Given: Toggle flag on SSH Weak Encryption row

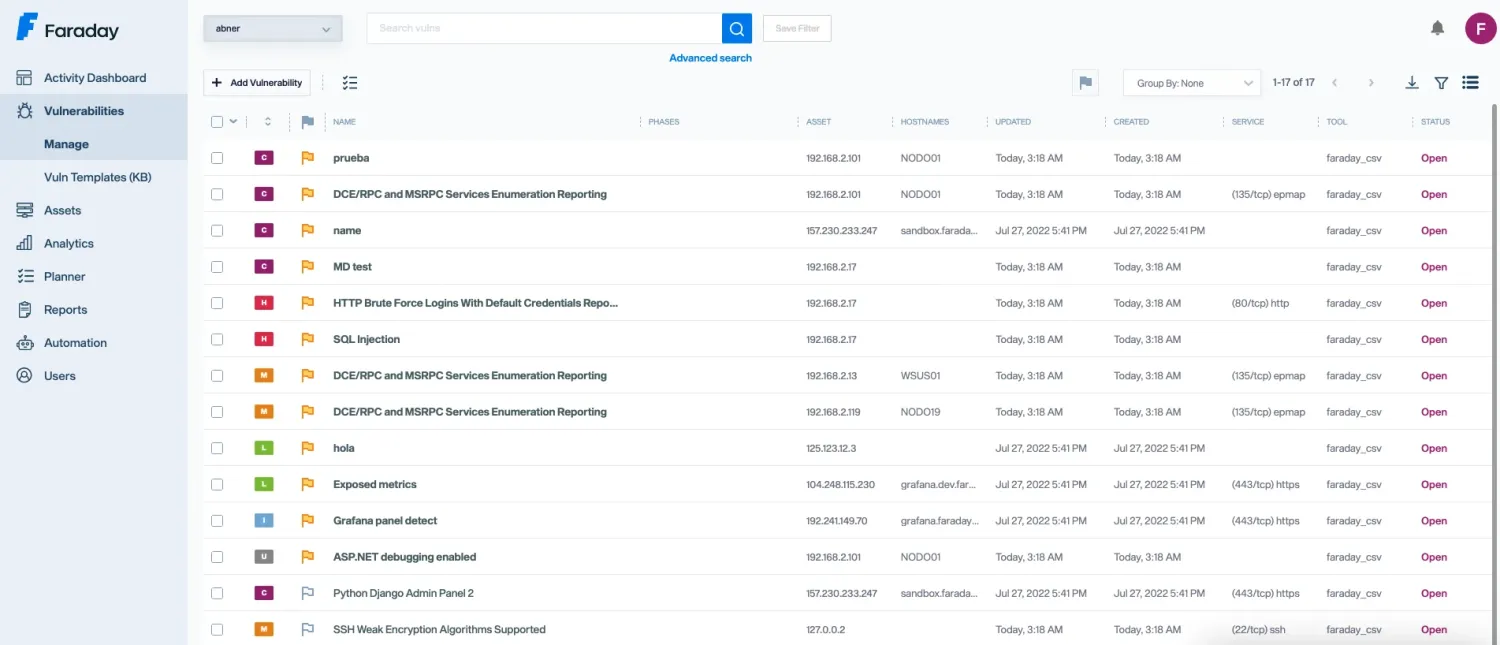Looking at the screenshot, I should [307, 630].
